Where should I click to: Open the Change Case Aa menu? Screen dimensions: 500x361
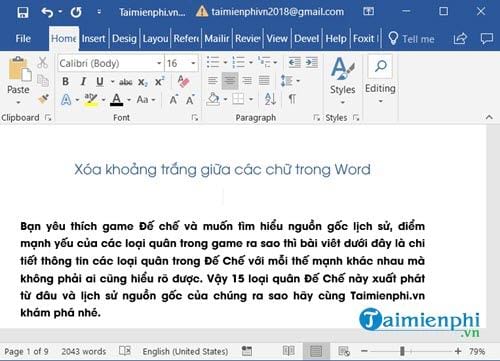point(146,99)
